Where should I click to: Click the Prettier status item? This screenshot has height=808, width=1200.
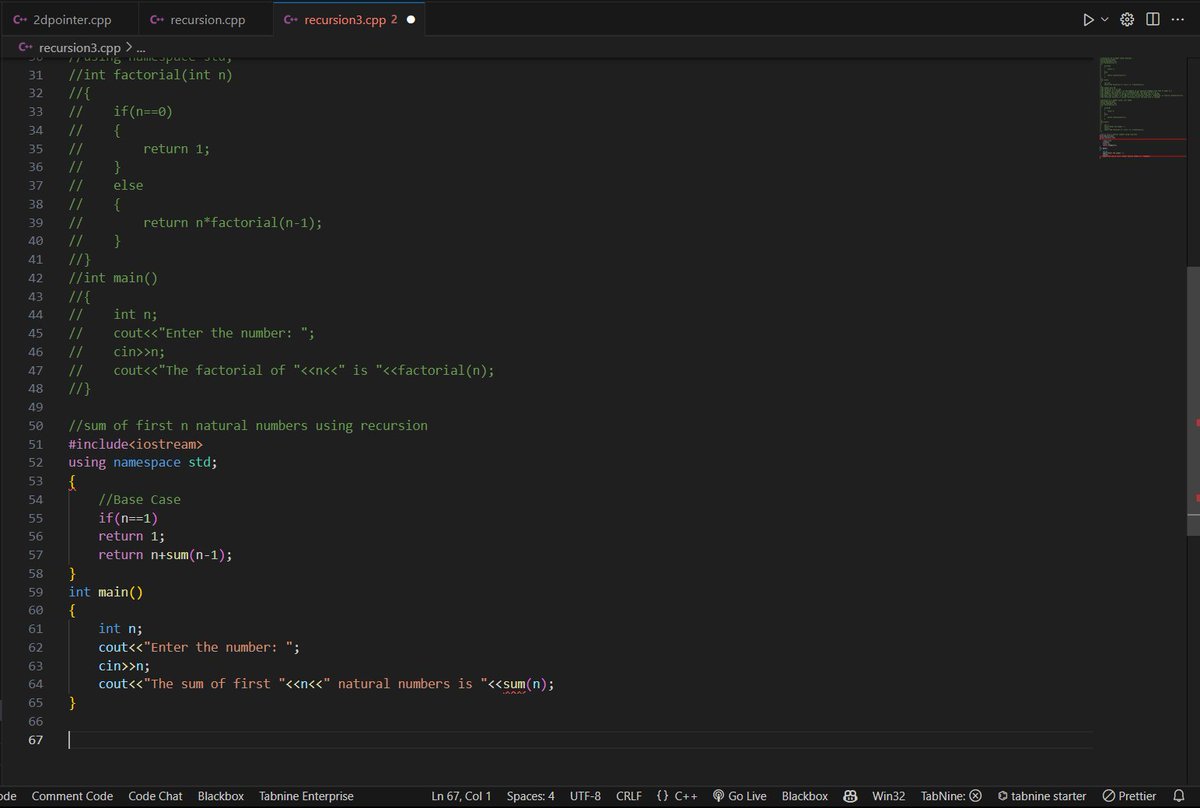[1129, 796]
